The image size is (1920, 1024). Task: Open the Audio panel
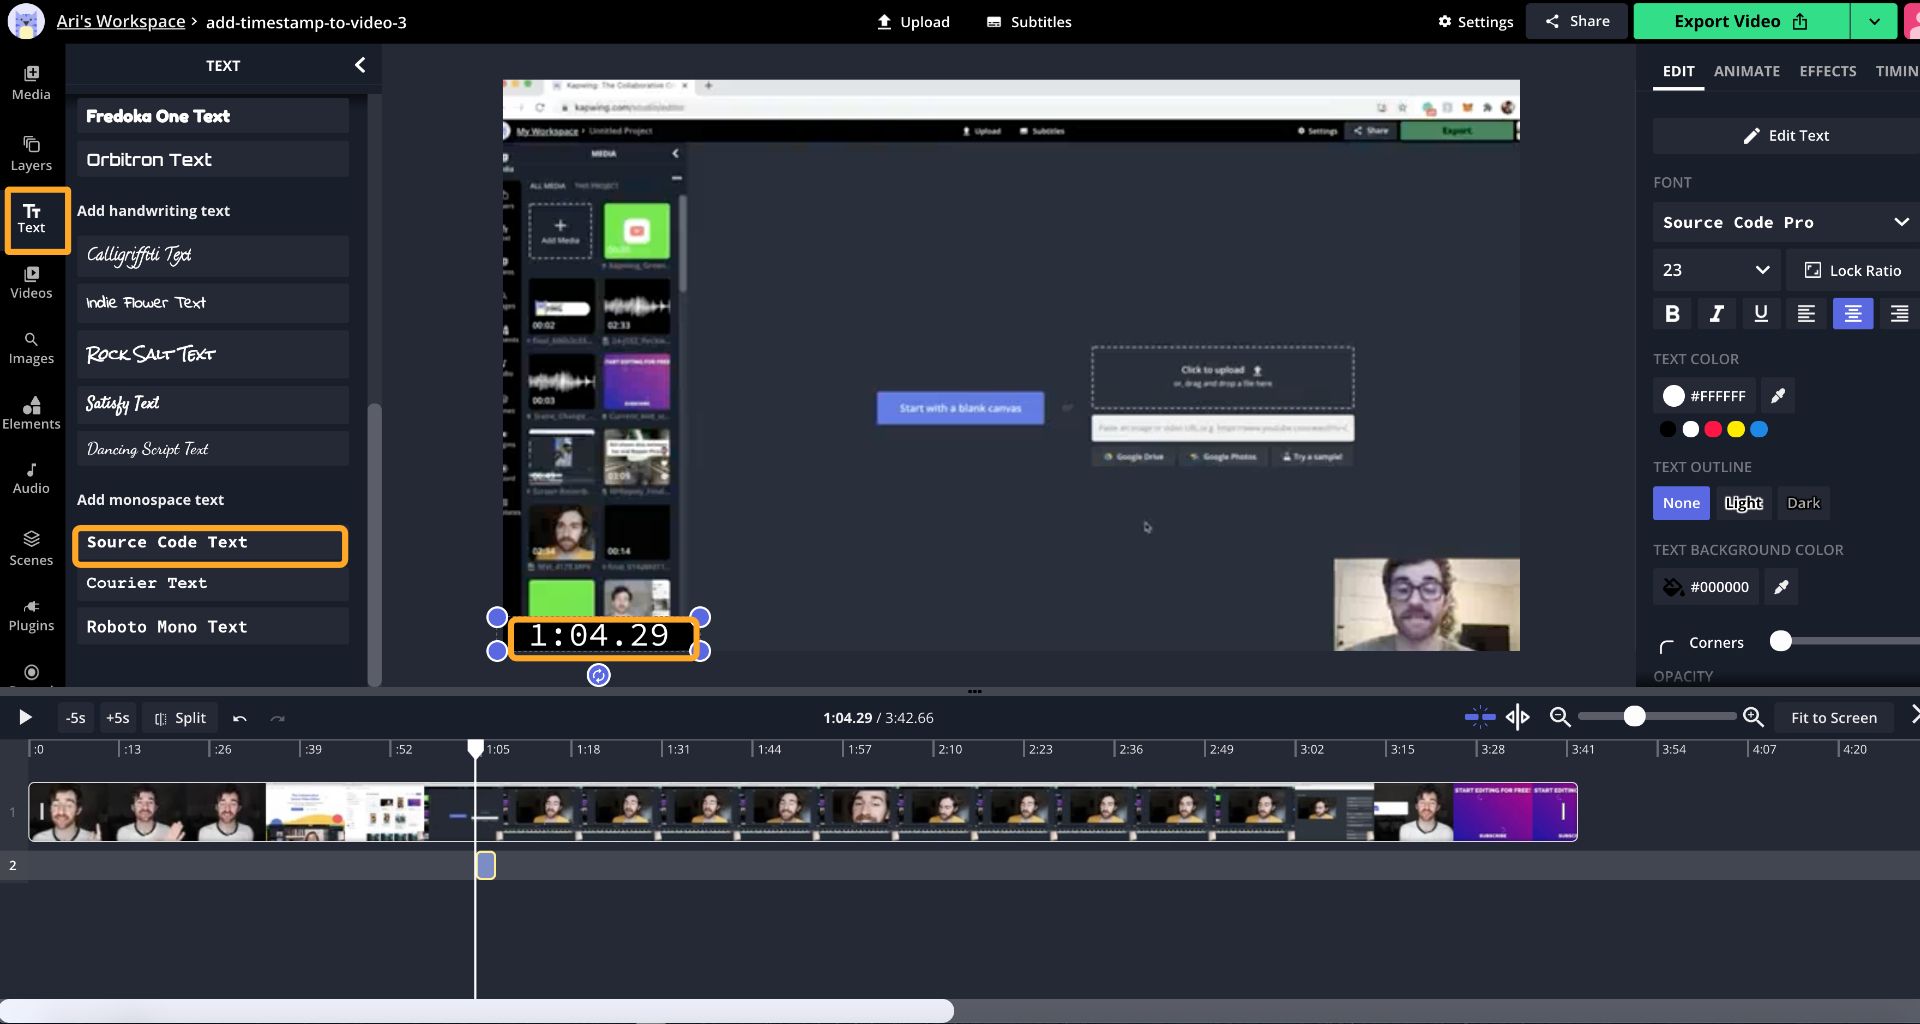pyautogui.click(x=31, y=477)
